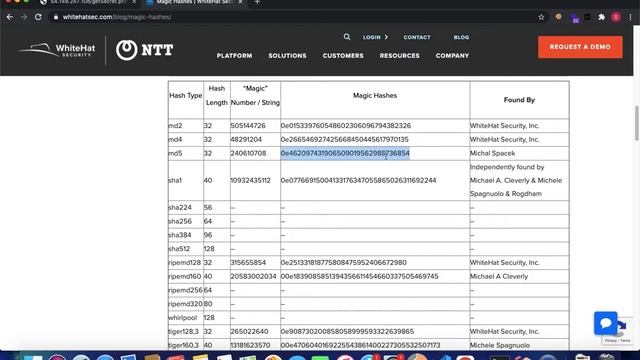This screenshot has width=640, height=360.
Task: Click the padlock site info icon
Action: pyautogui.click(x=56, y=17)
